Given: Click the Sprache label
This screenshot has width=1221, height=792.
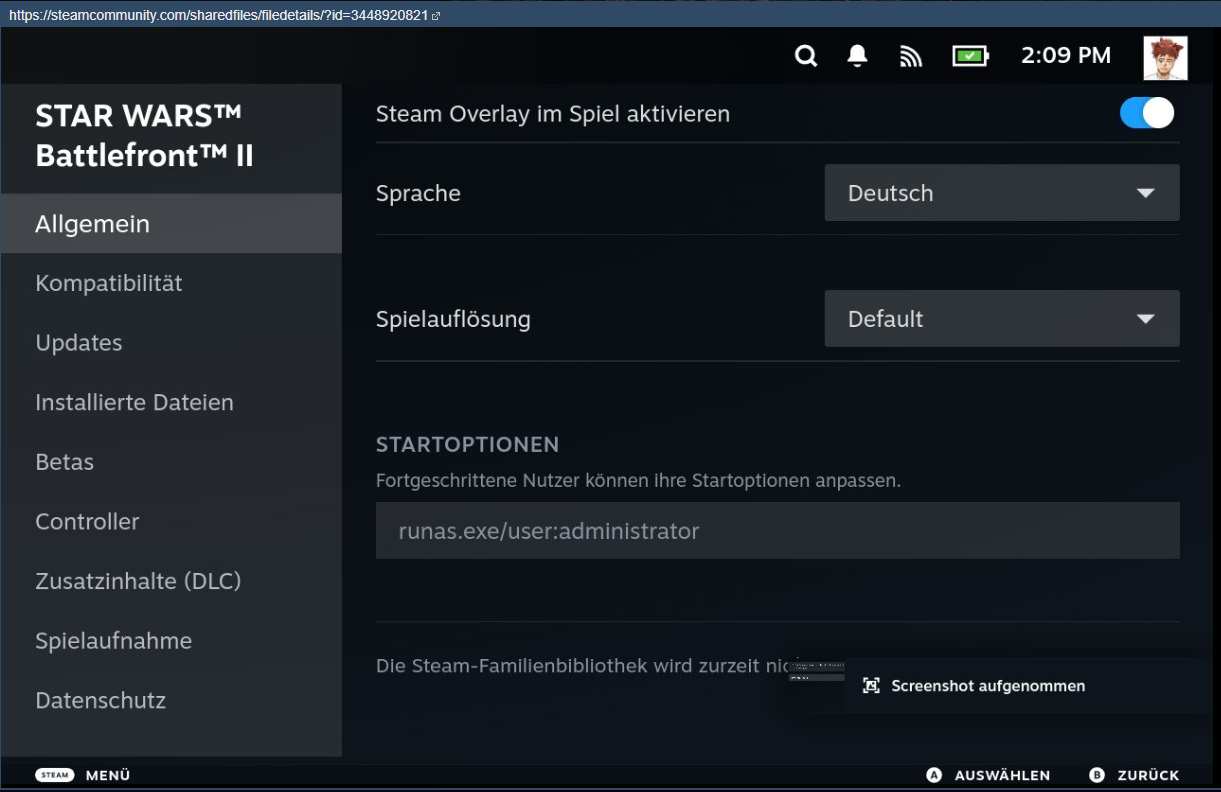Looking at the screenshot, I should click(418, 194).
